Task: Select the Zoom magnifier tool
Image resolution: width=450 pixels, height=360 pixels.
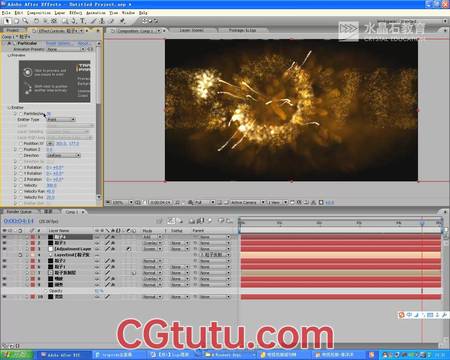Action: pyautogui.click(x=25, y=21)
